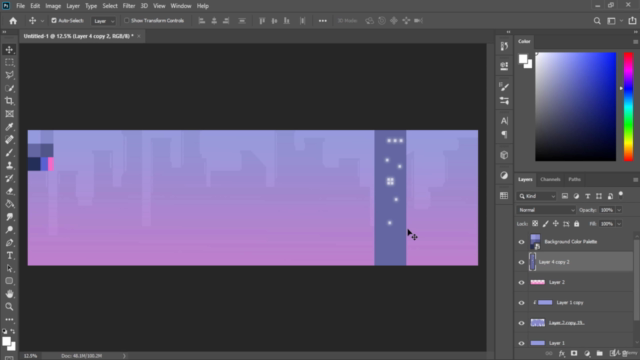Open the Image menu
This screenshot has height=360, width=640.
(53, 6)
